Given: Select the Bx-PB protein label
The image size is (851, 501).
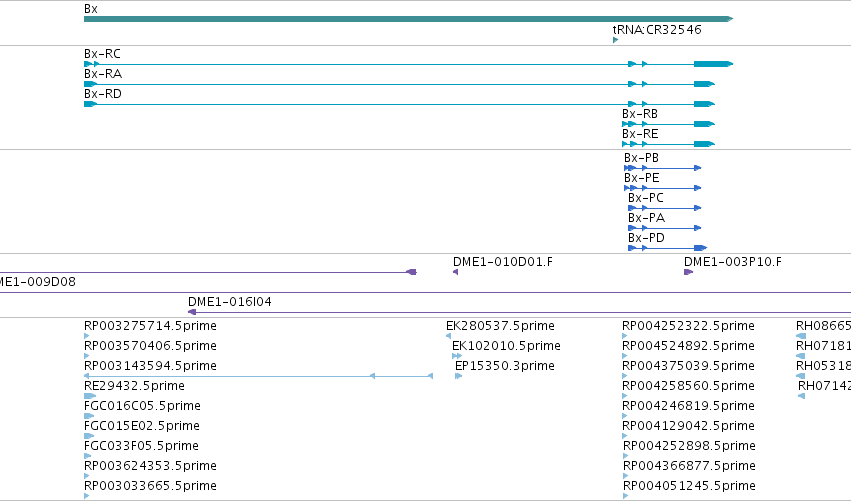Looking at the screenshot, I should [x=641, y=158].
